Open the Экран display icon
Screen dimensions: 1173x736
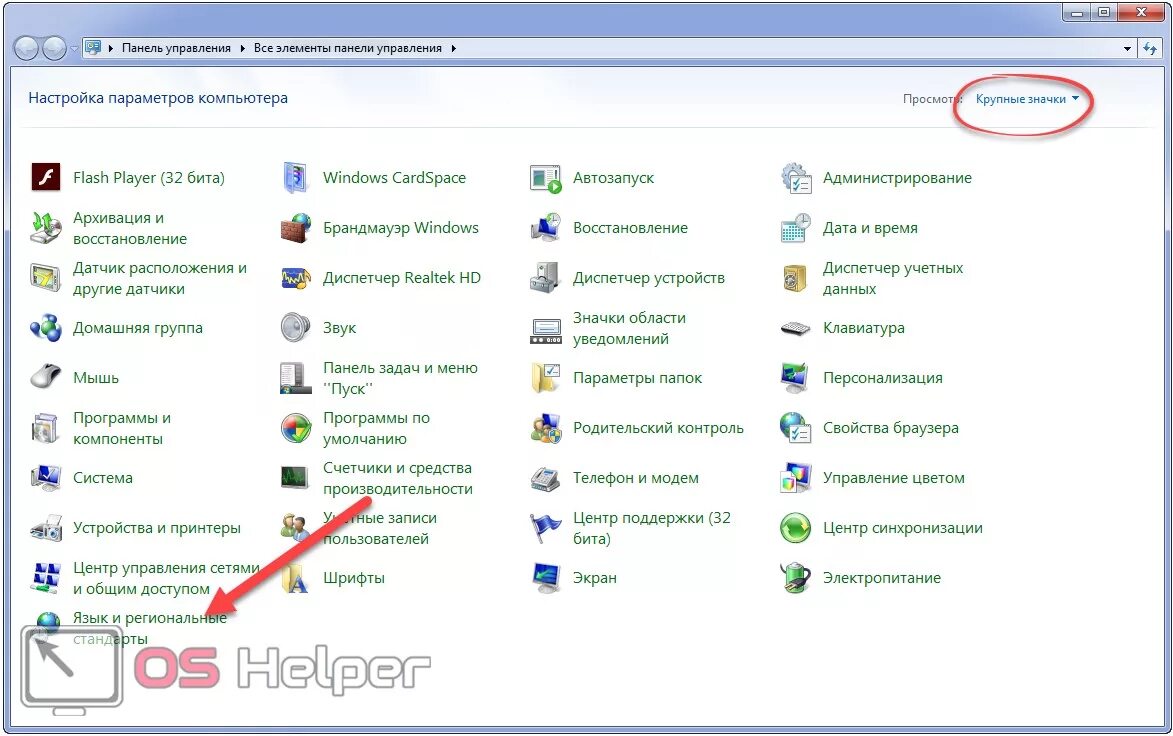click(545, 578)
